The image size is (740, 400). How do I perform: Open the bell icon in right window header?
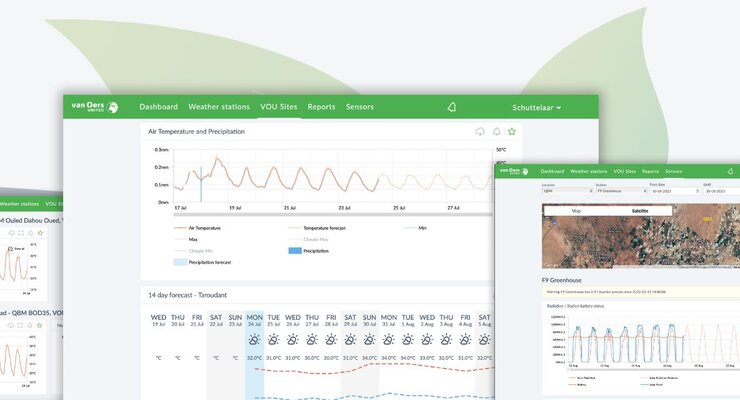point(731,171)
